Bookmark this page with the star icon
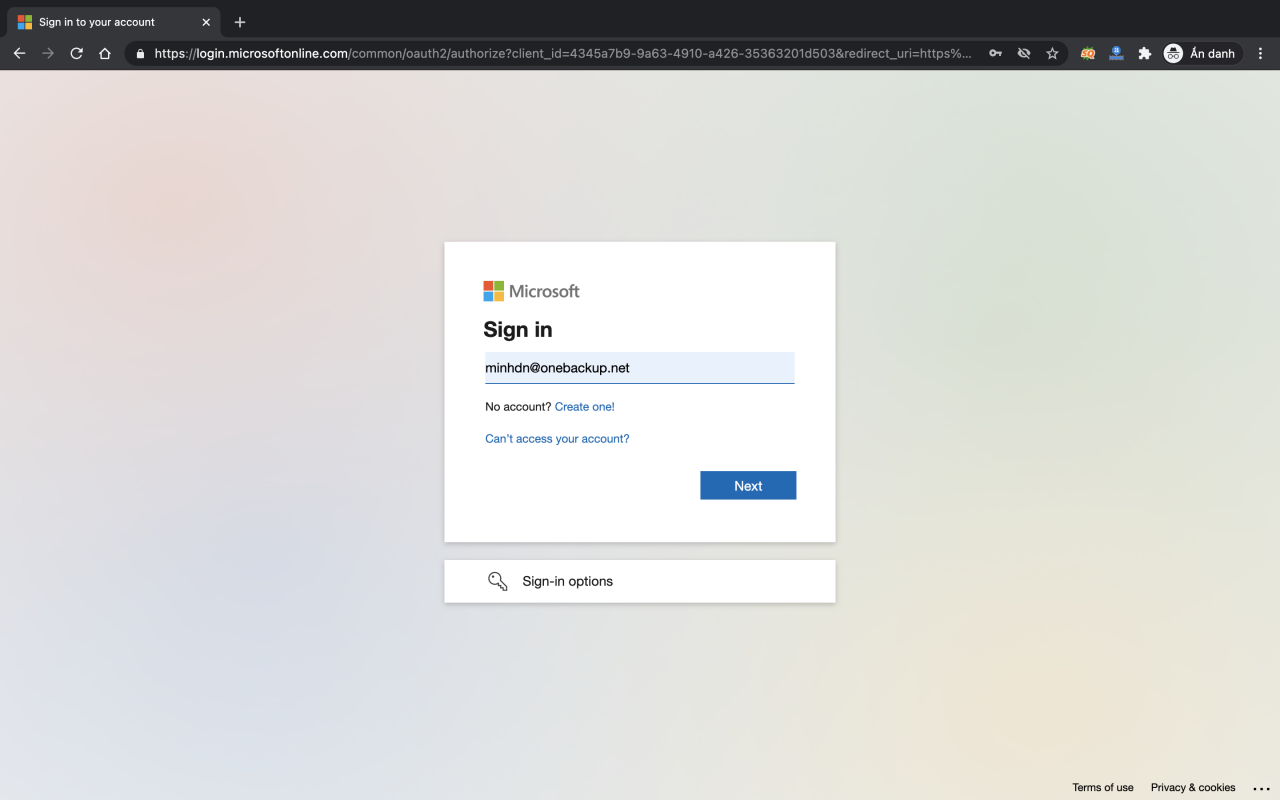 pos(1052,54)
